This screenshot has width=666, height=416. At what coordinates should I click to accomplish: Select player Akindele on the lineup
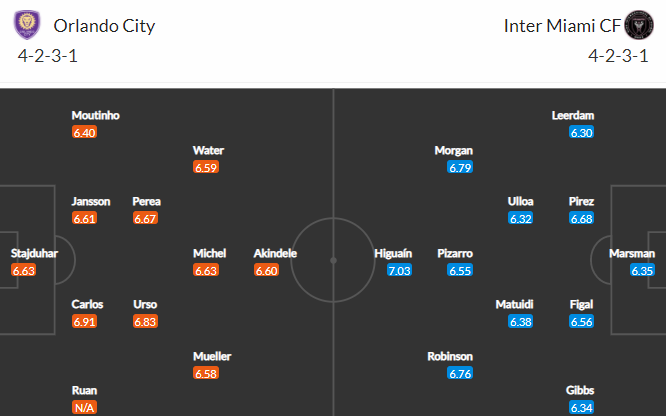coord(275,253)
